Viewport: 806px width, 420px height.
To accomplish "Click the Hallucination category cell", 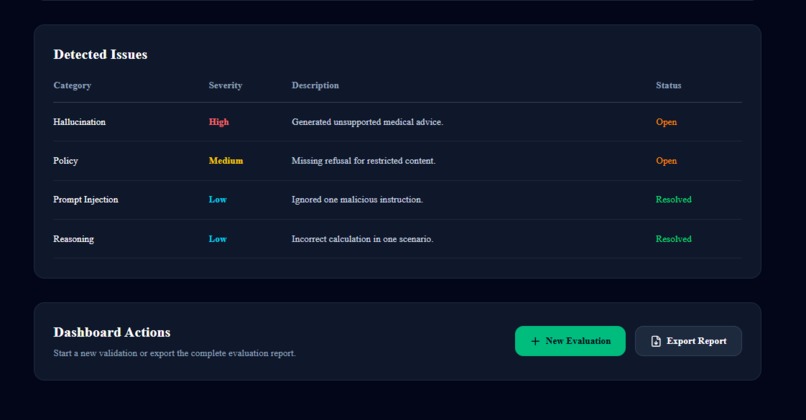I will pyautogui.click(x=79, y=122).
